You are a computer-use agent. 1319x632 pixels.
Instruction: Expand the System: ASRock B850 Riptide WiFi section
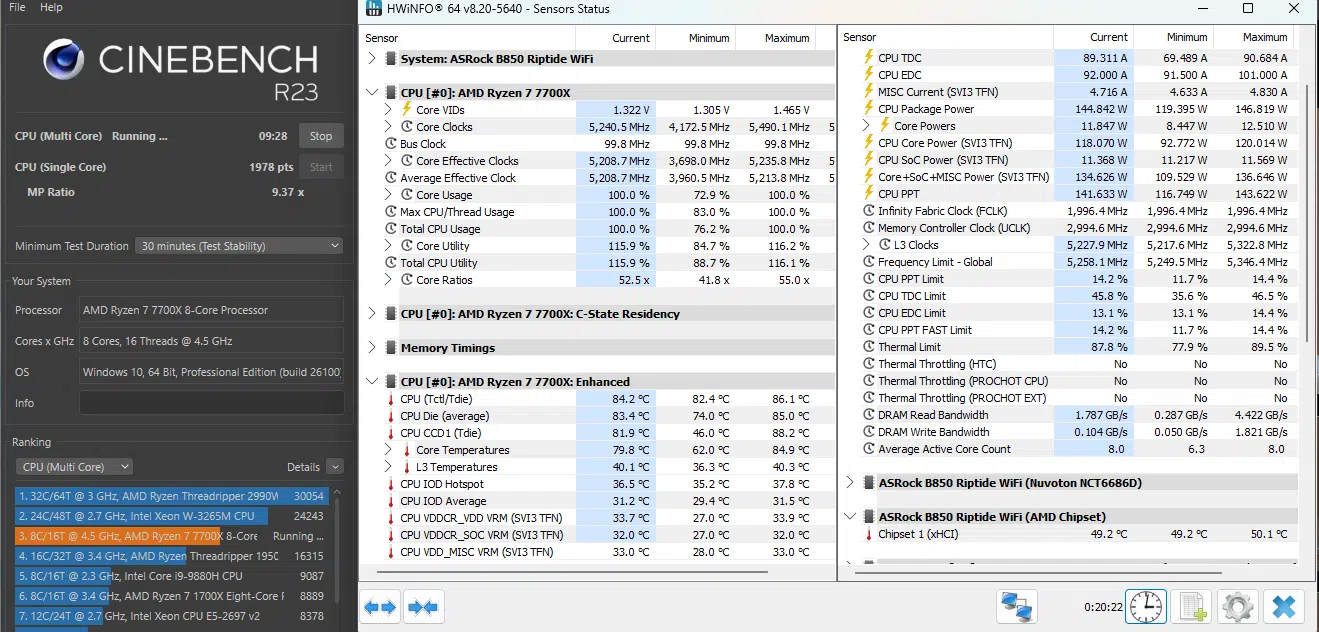(x=372, y=59)
